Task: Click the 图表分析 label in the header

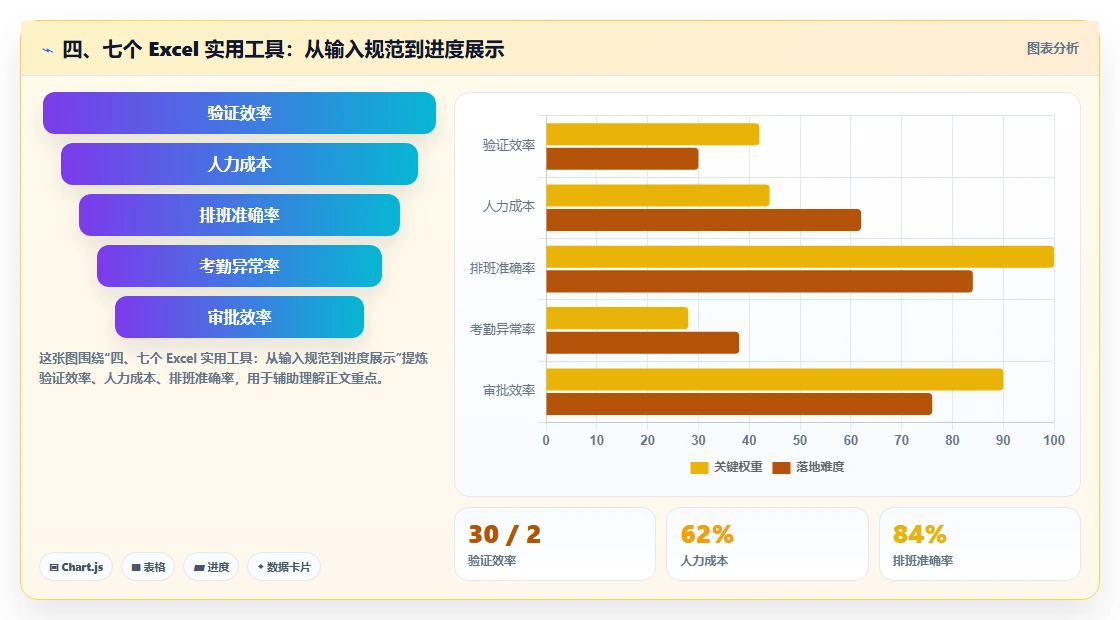Action: 1052,49
